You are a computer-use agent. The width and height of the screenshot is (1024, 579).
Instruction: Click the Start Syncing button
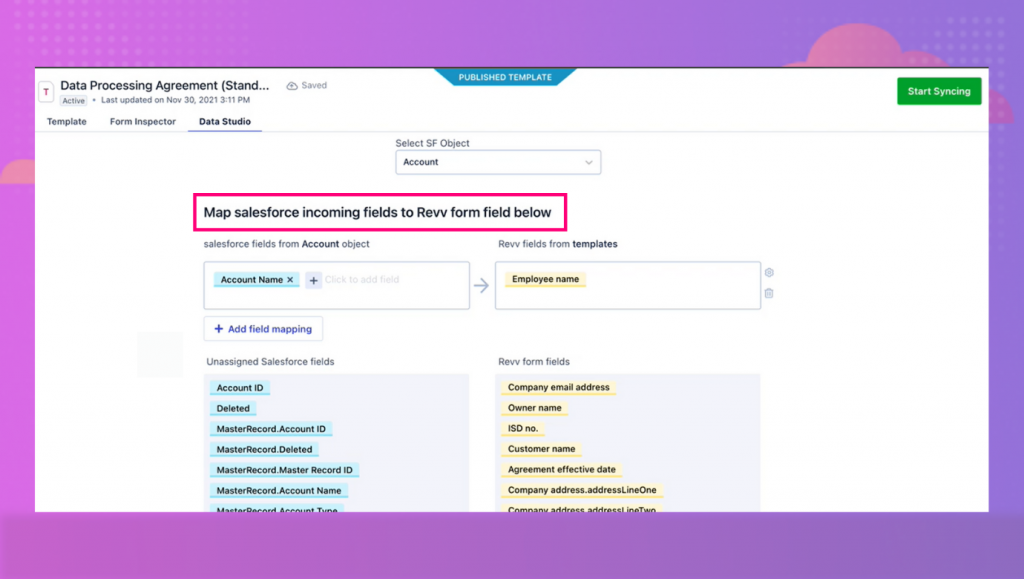click(x=939, y=91)
